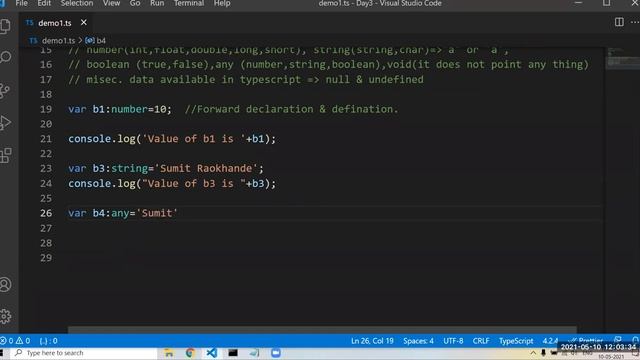
Task: Click line number 26 in the gutter
Action: [46, 213]
